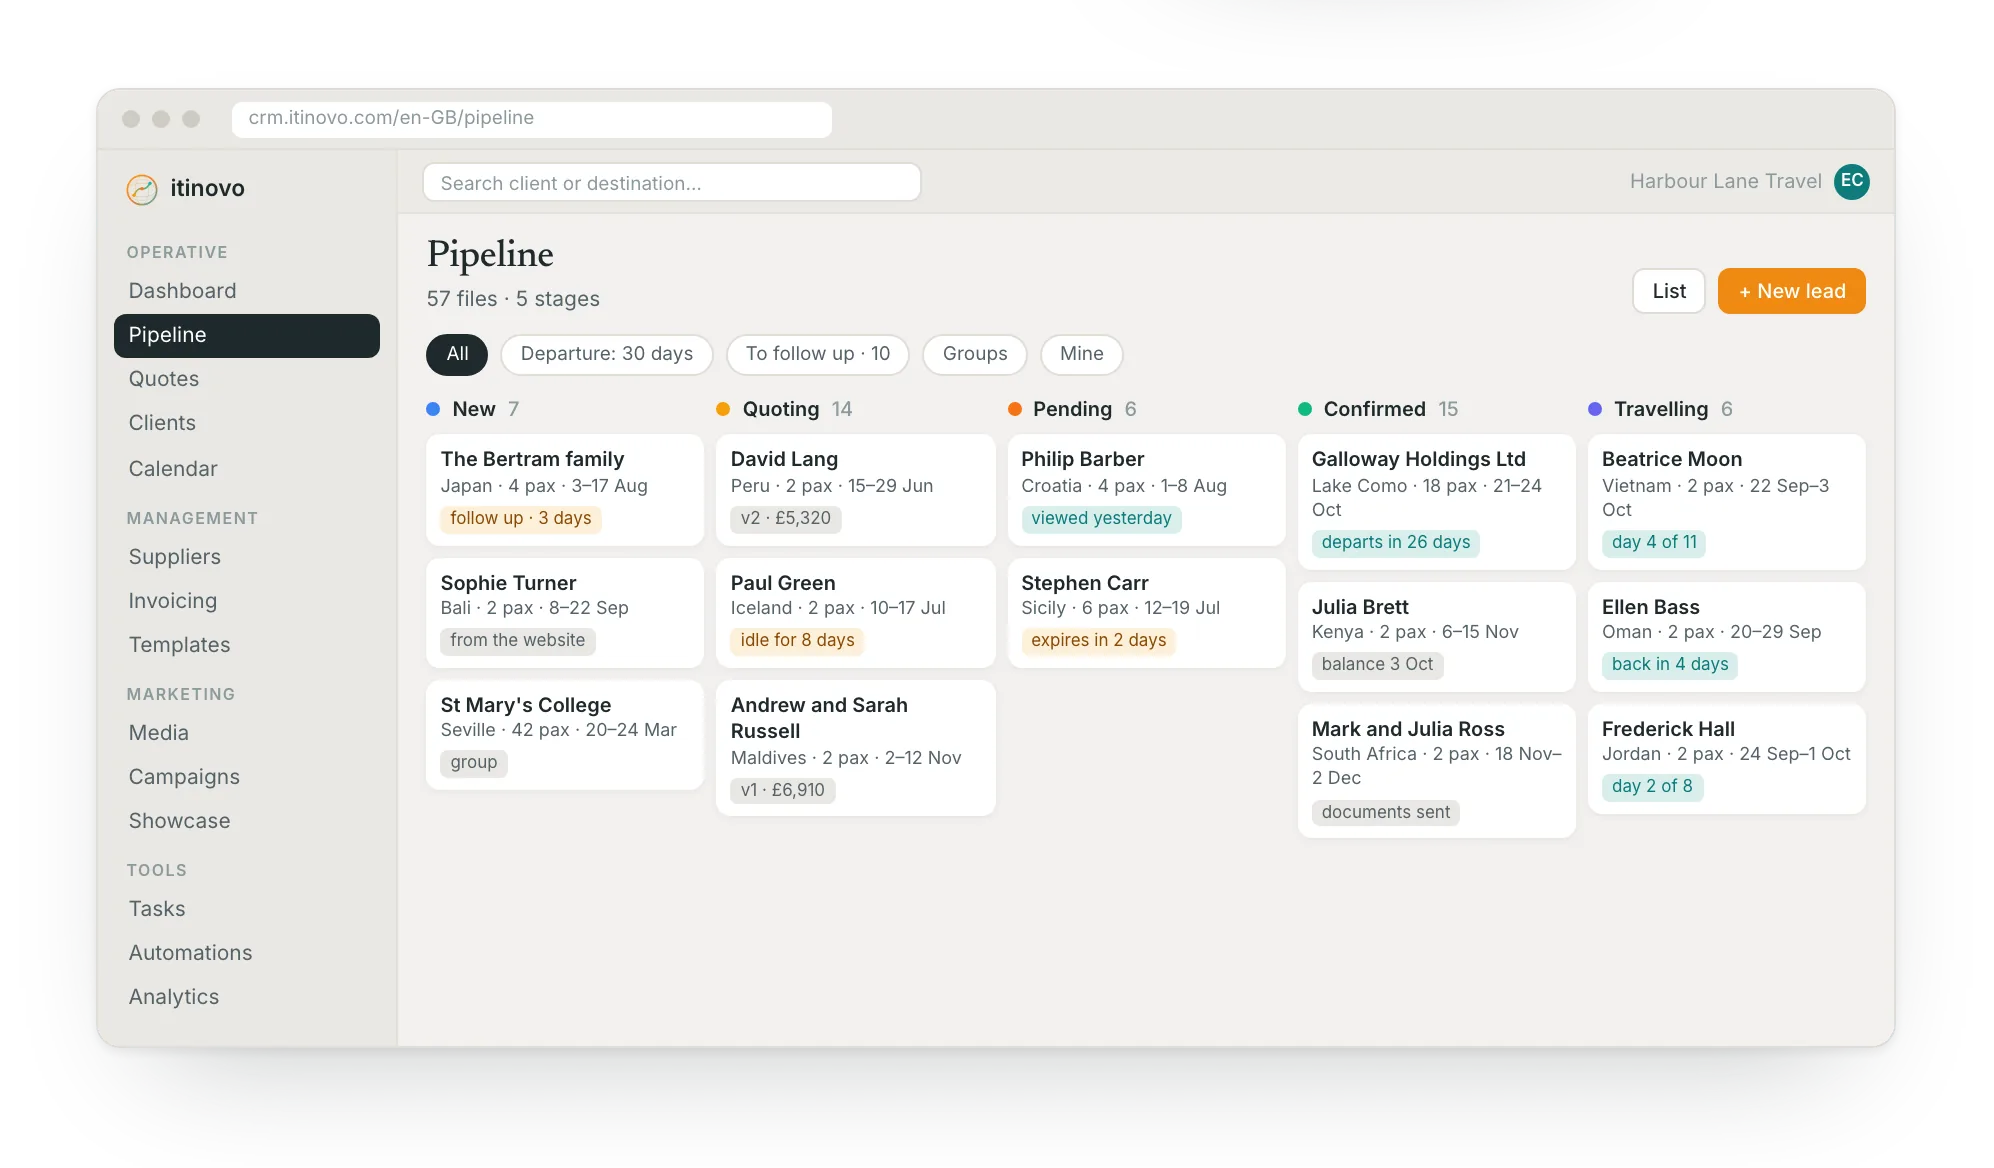Open Mark and Julia Ross card
Viewport: 1994px width, 1168px height.
[x=1436, y=770]
